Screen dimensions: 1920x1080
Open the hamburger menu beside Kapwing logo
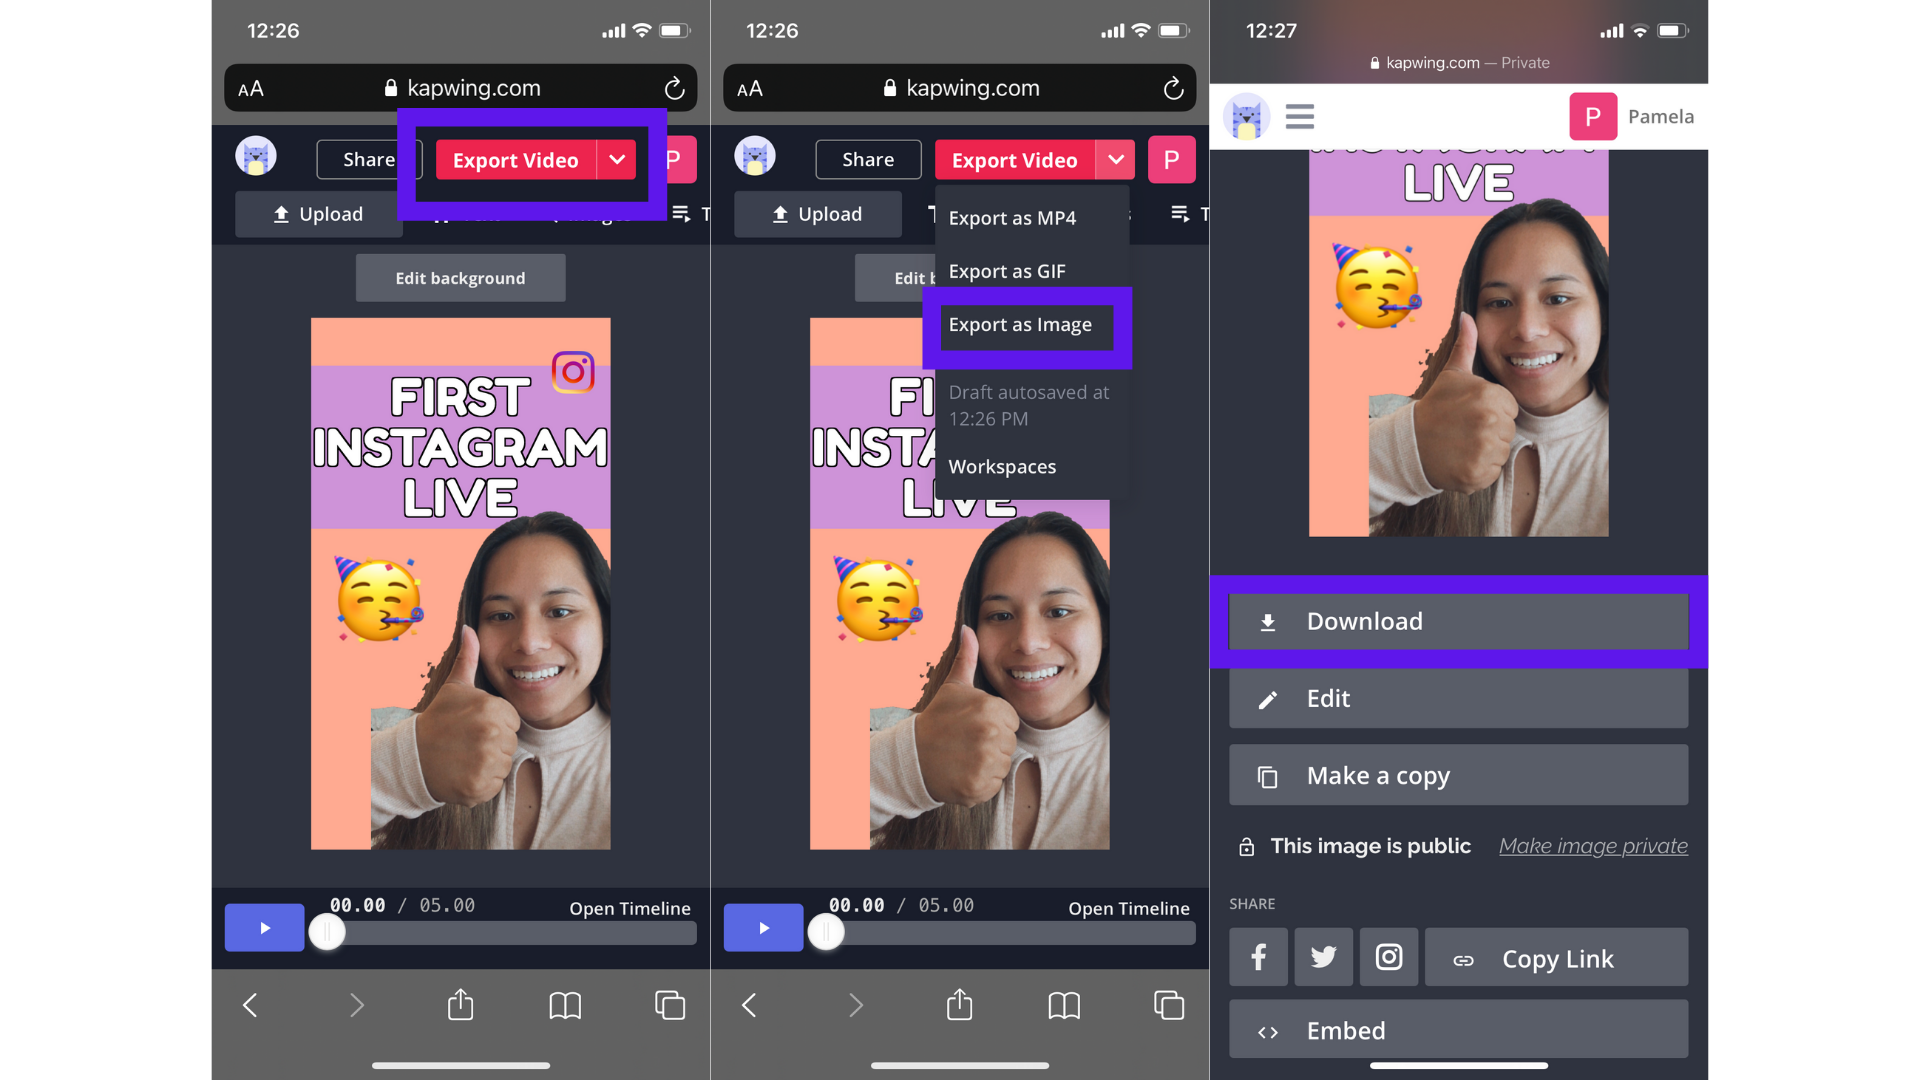pyautogui.click(x=1299, y=117)
